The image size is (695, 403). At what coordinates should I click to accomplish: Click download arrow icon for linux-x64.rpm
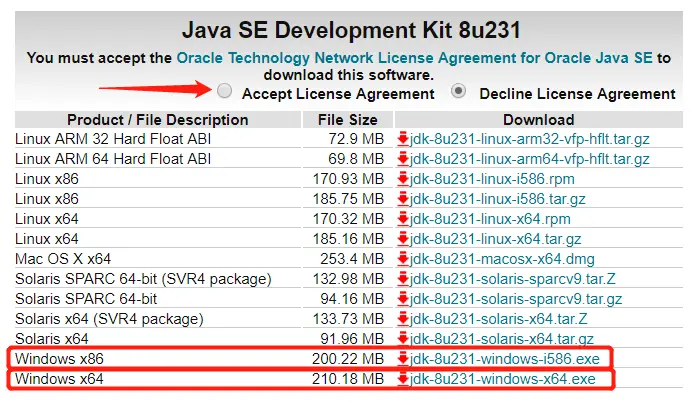coord(403,219)
